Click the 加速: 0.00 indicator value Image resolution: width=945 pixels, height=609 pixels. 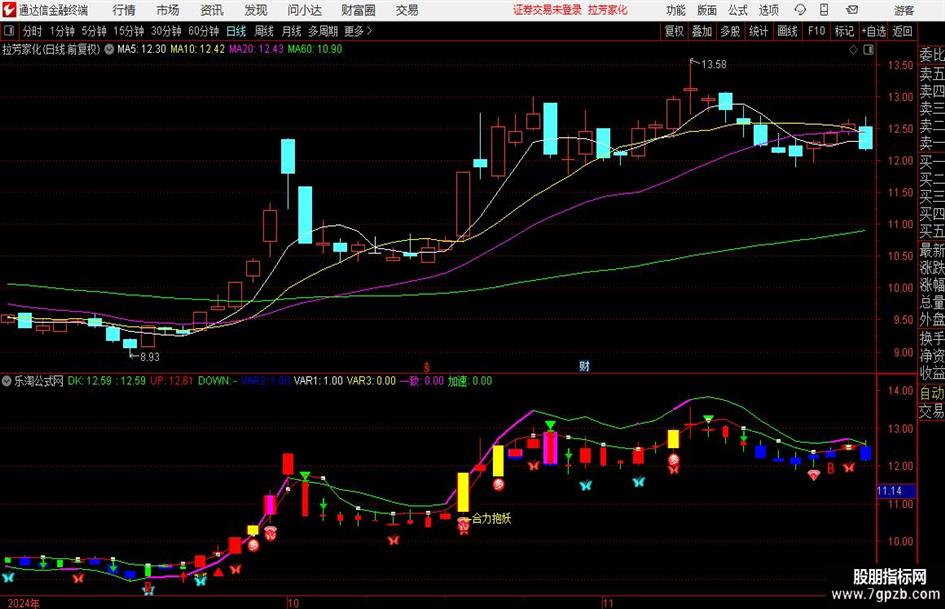tap(469, 381)
